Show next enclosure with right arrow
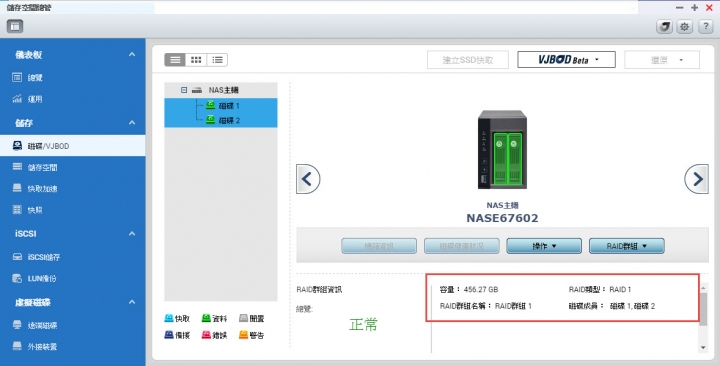The image size is (720, 366). coord(697,179)
